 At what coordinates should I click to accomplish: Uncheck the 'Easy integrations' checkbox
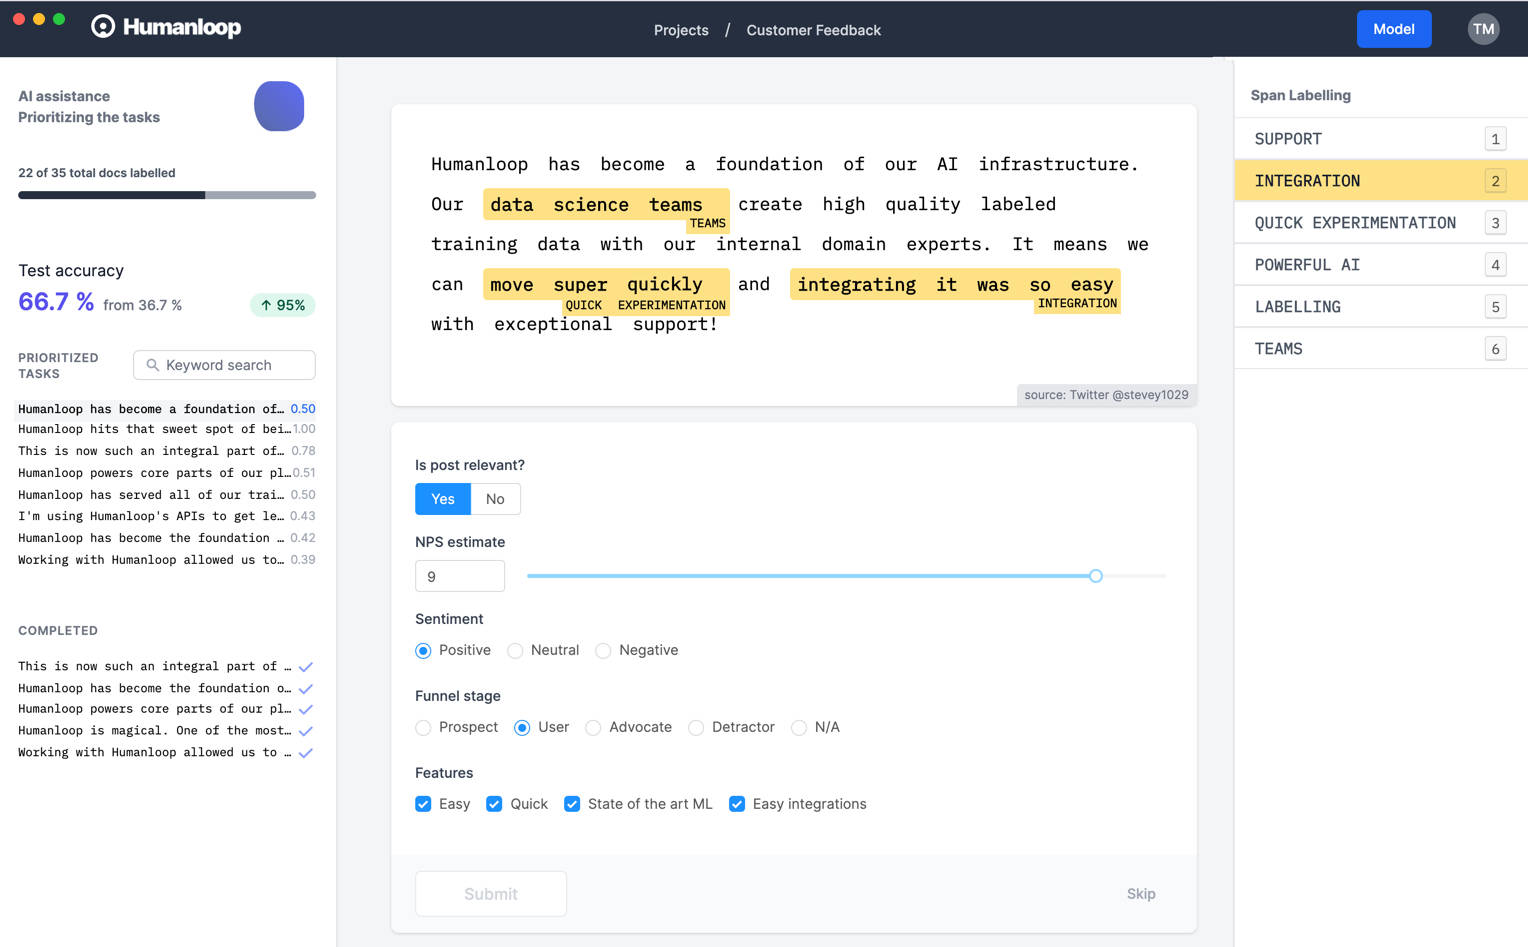tap(737, 803)
